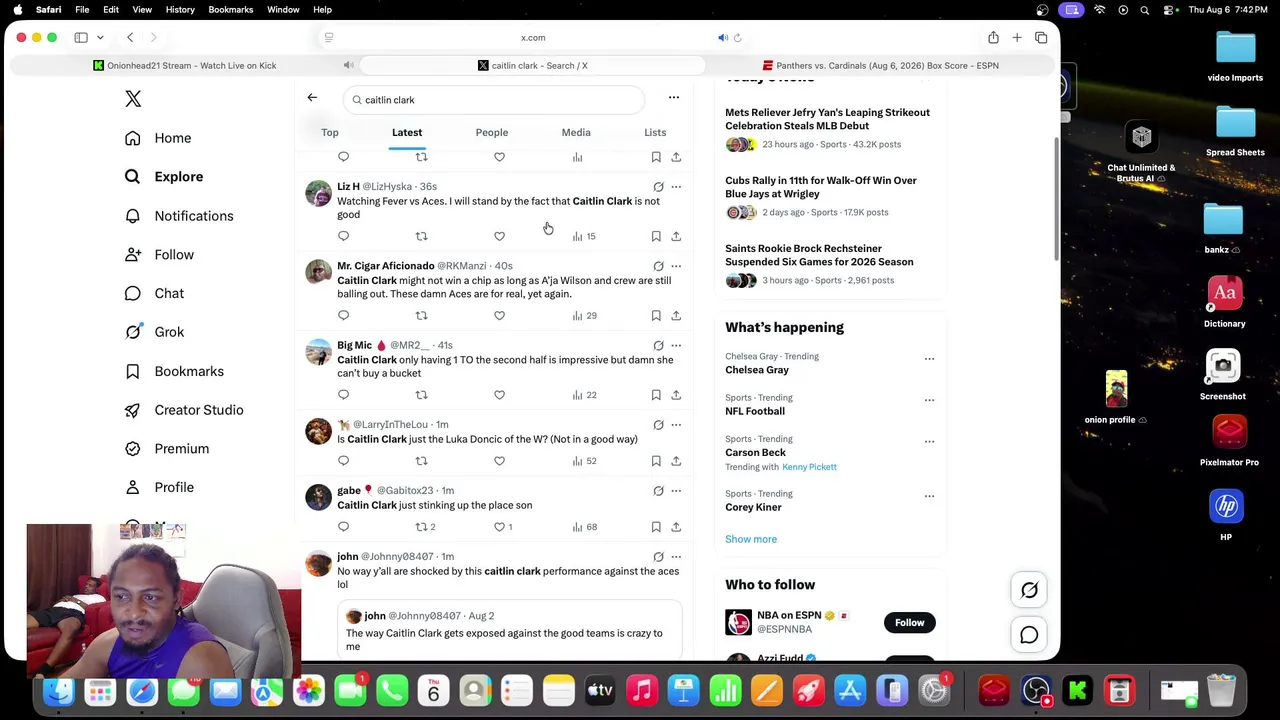Image resolution: width=1280 pixels, height=720 pixels.
Task: Open more menu on john's post
Action: (x=676, y=557)
